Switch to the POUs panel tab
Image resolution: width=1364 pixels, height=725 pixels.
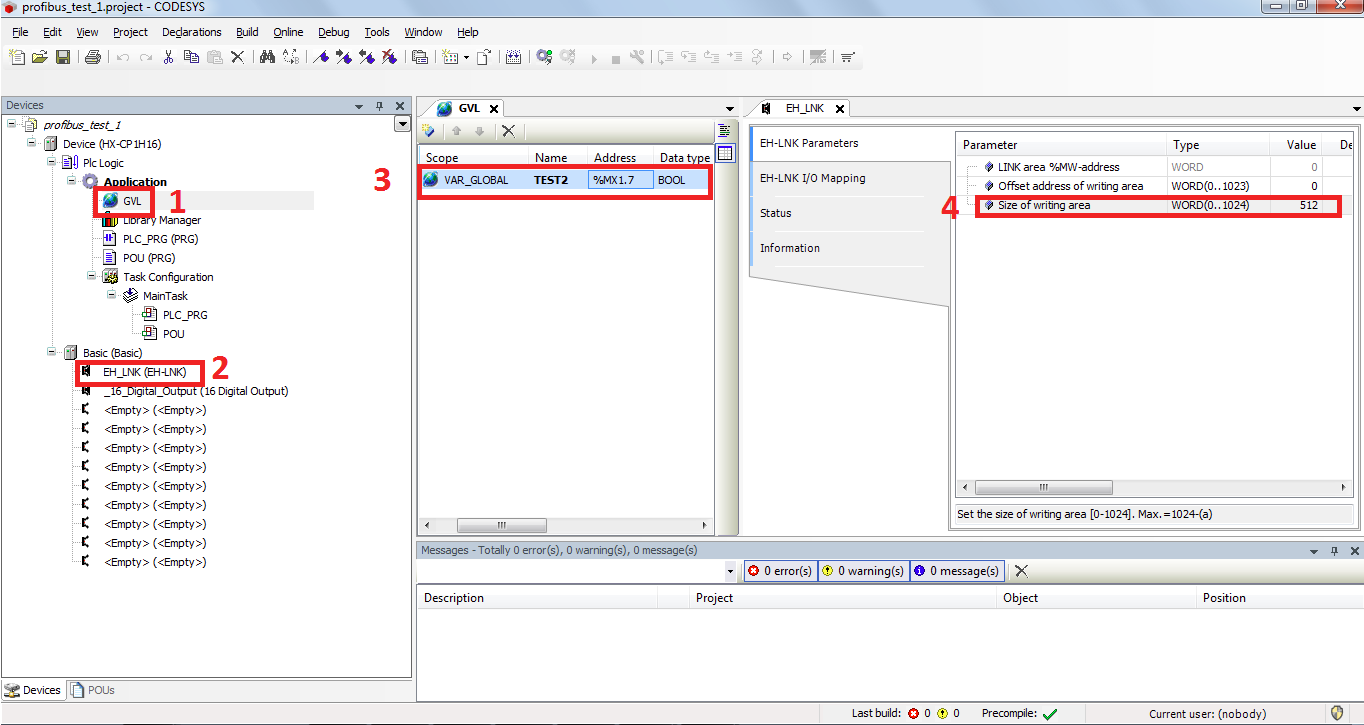click(x=94, y=690)
